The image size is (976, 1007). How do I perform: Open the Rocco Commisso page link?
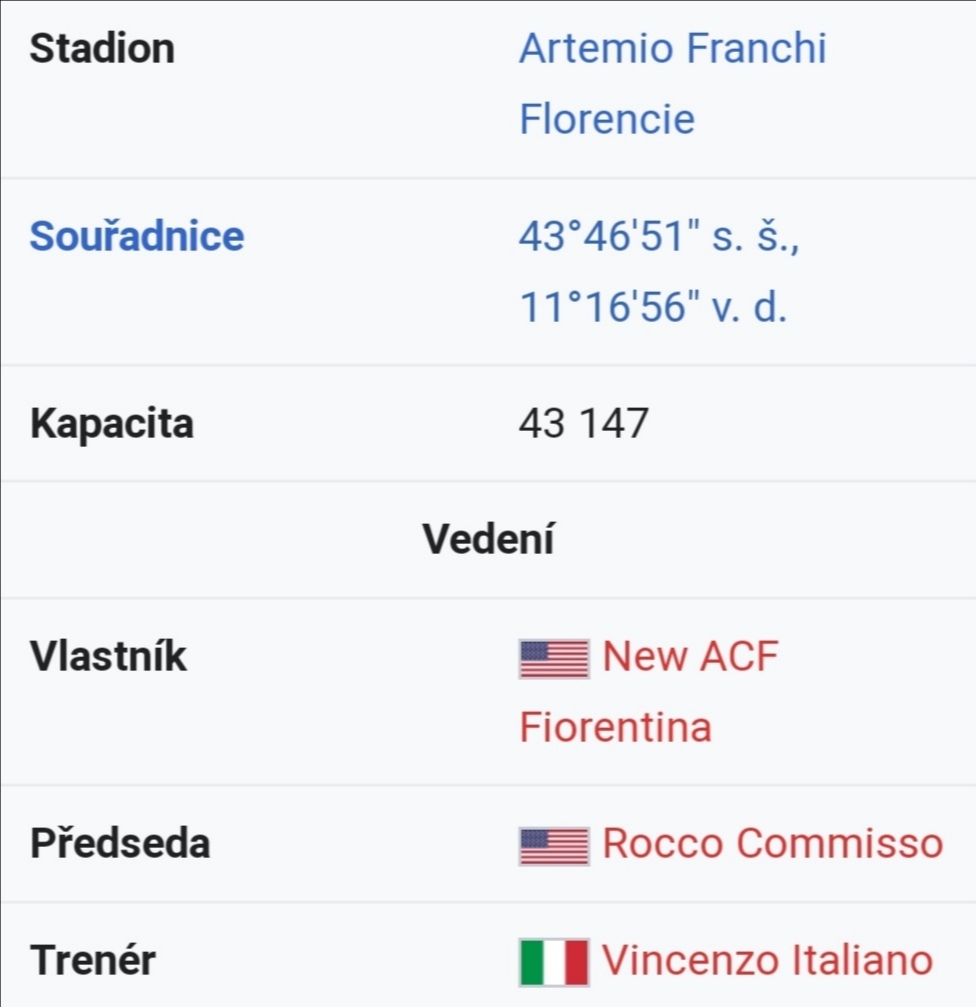pyautogui.click(x=772, y=843)
